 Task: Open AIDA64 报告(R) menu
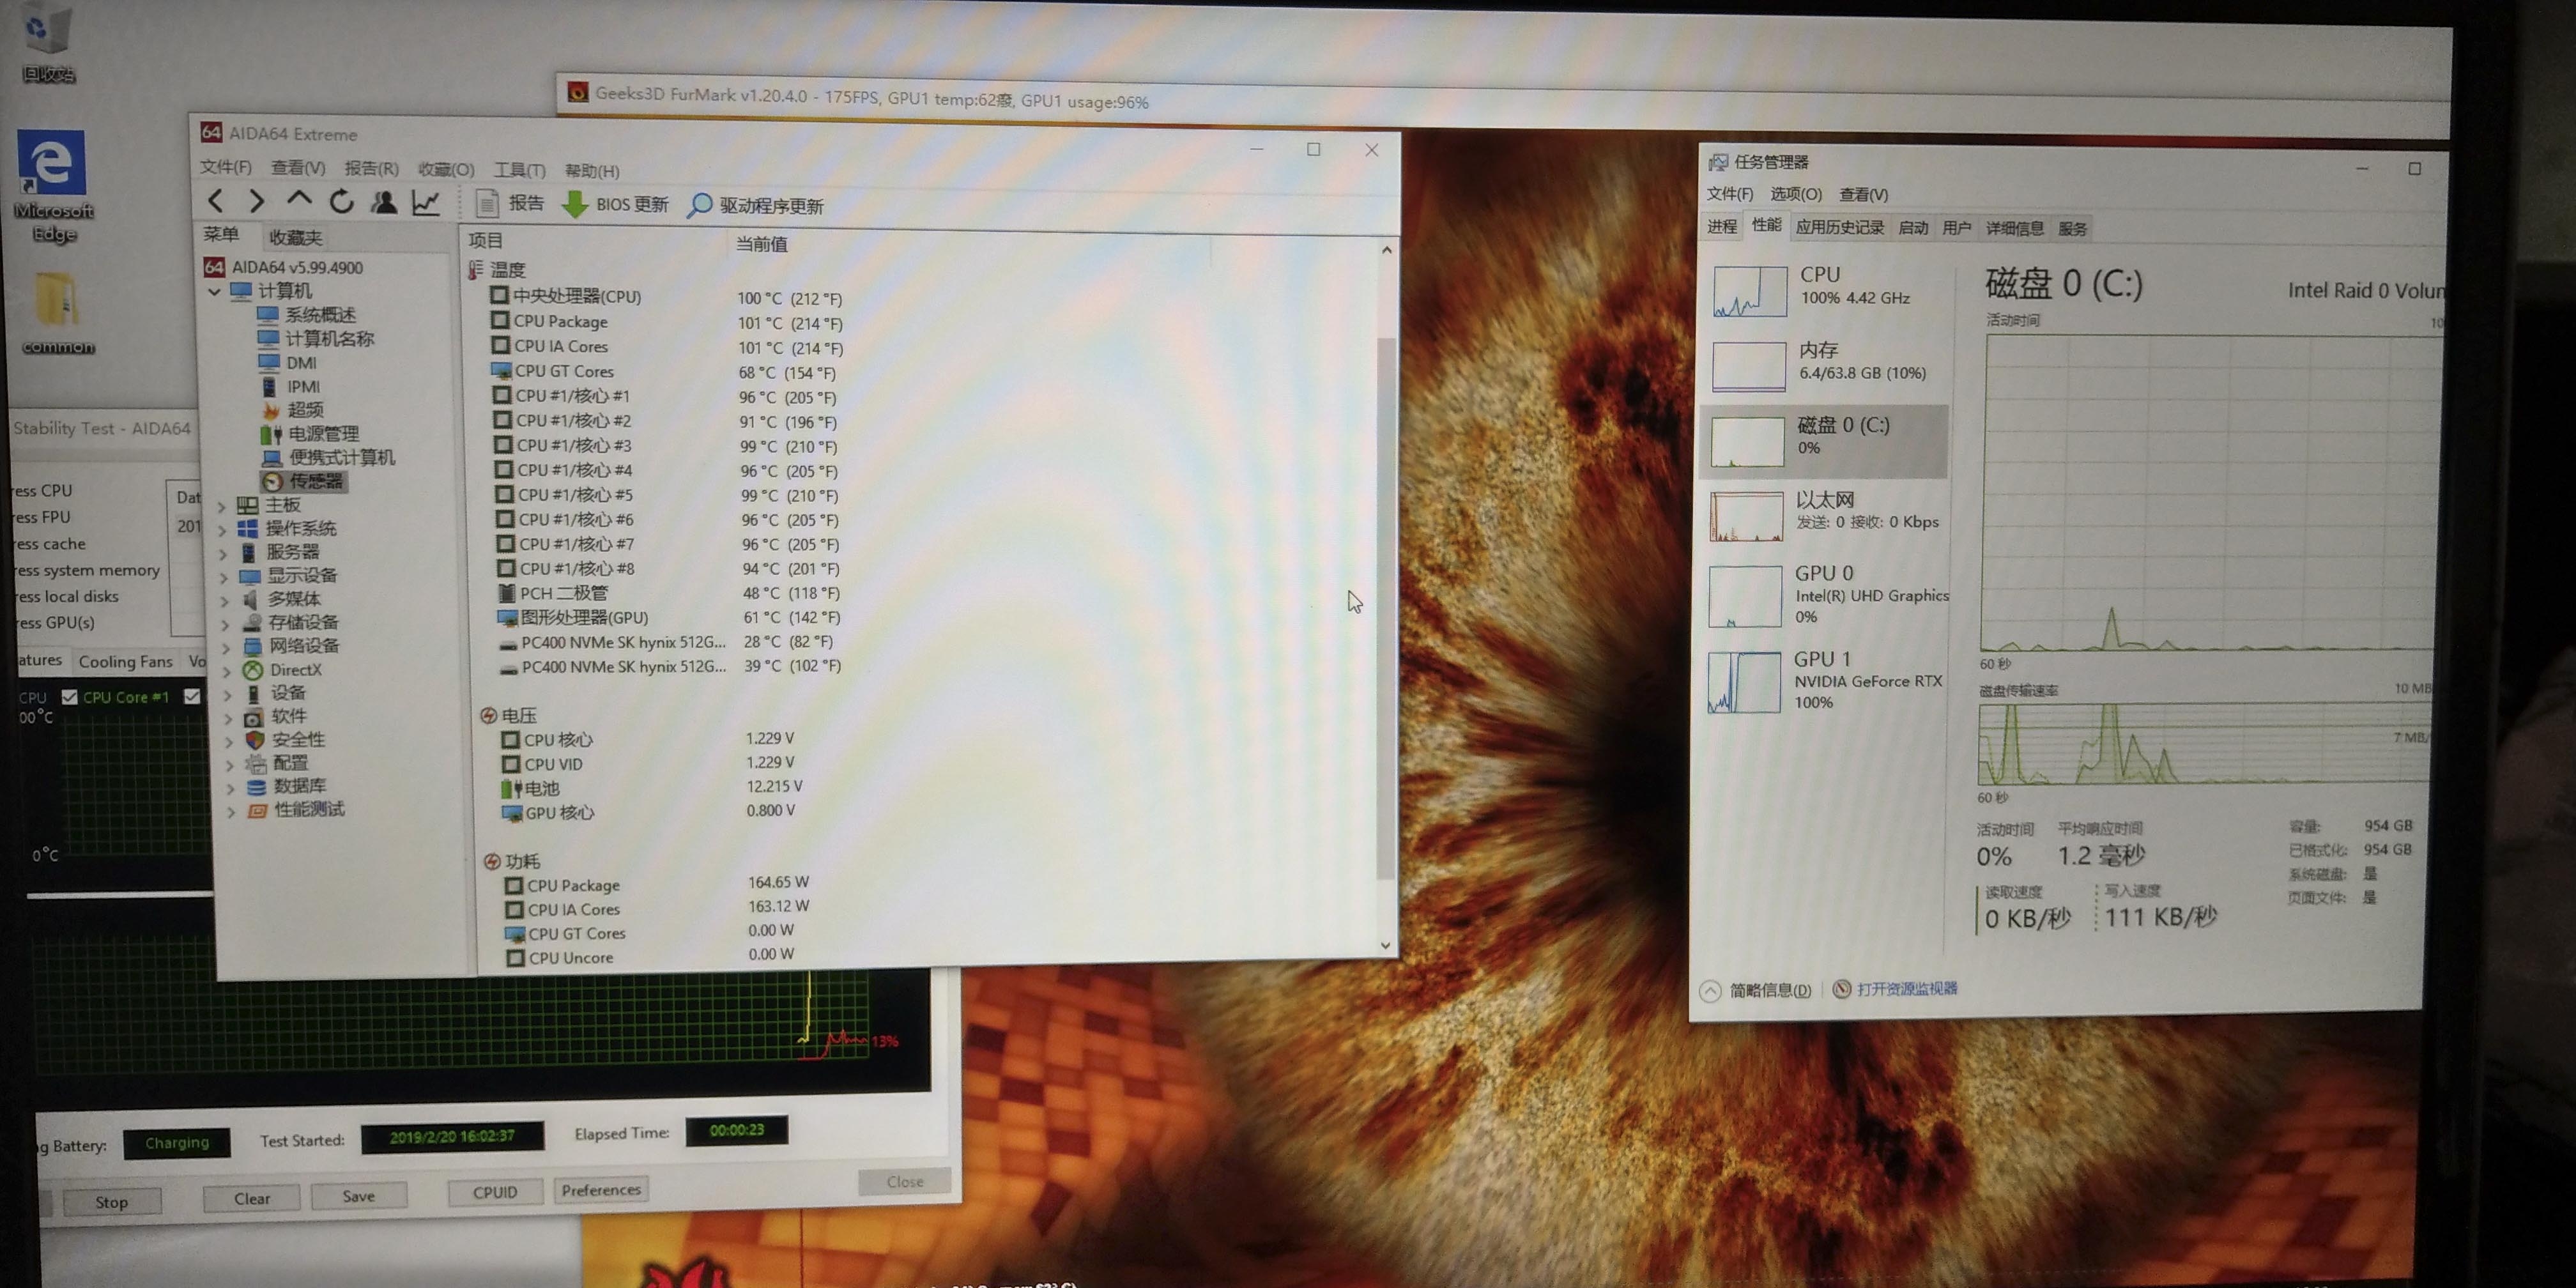371,168
